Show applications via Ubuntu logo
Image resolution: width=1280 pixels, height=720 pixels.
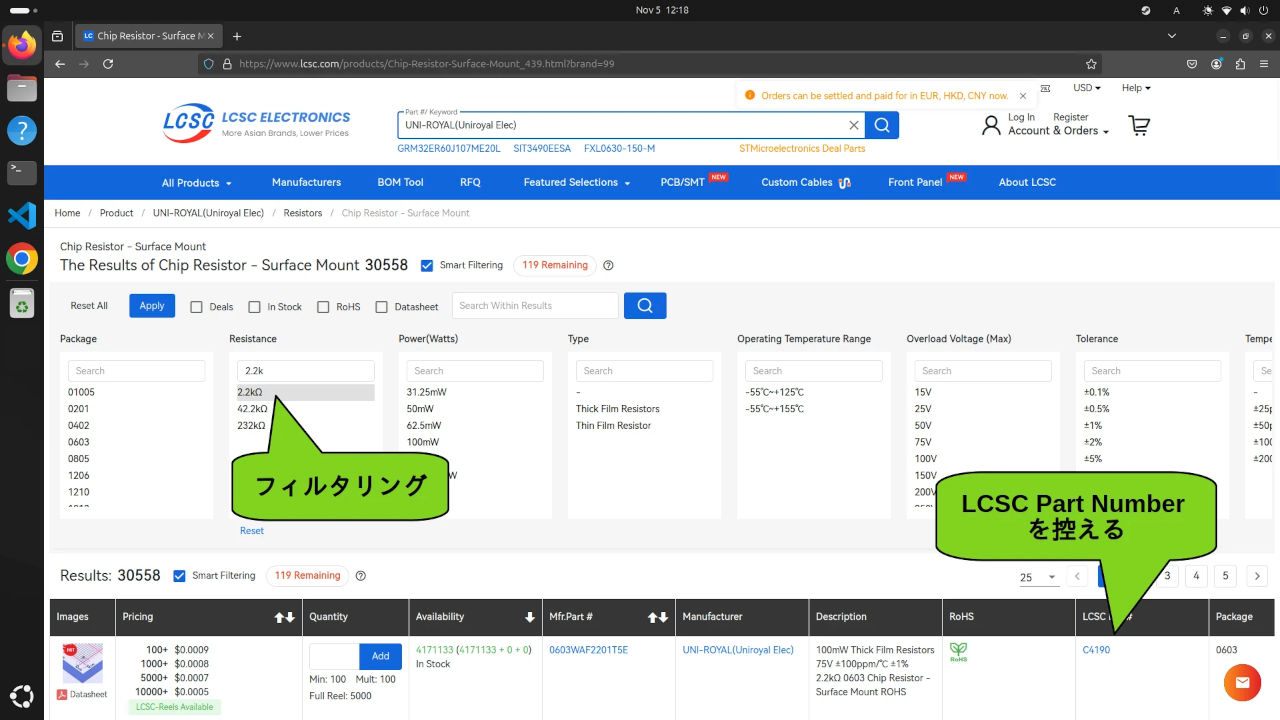(22, 697)
